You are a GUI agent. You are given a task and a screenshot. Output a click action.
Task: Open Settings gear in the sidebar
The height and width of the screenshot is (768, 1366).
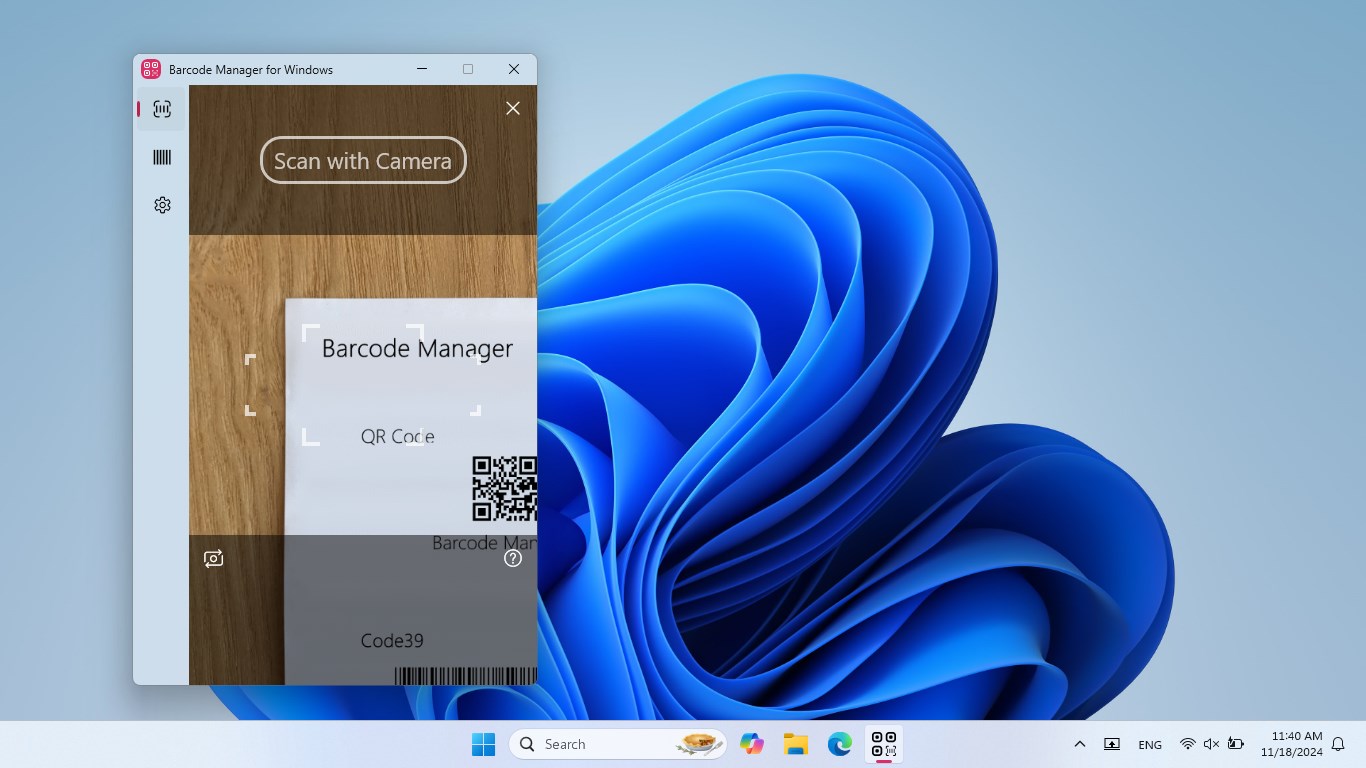(162, 205)
